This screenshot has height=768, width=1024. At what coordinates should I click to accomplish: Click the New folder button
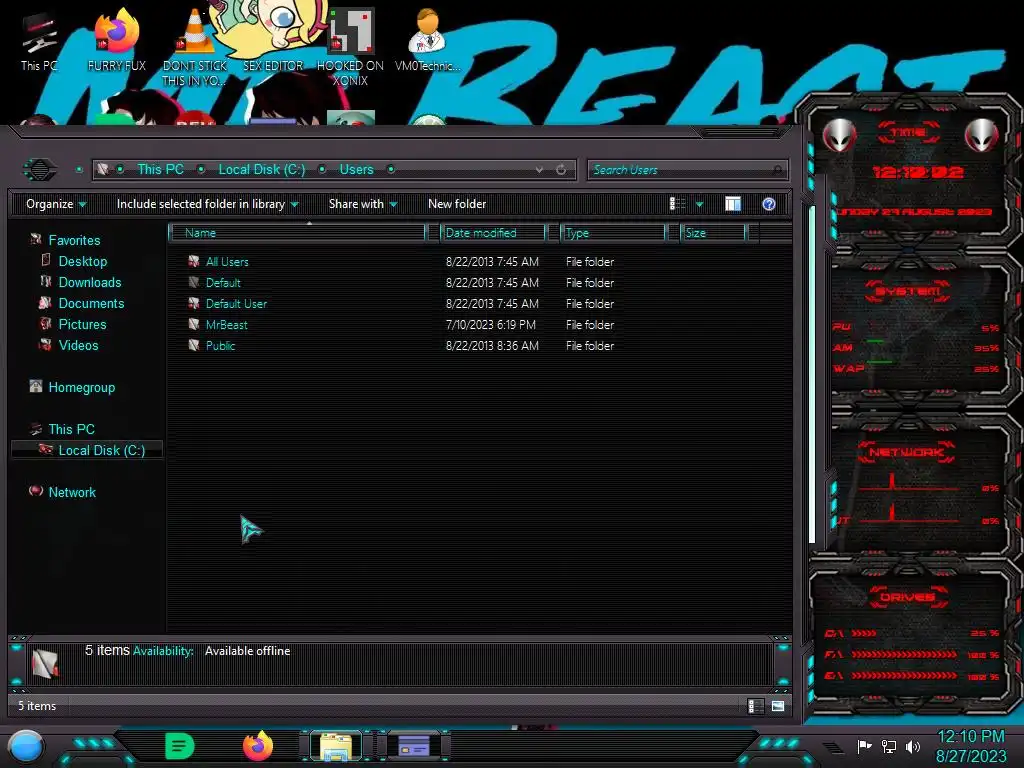pyautogui.click(x=457, y=204)
